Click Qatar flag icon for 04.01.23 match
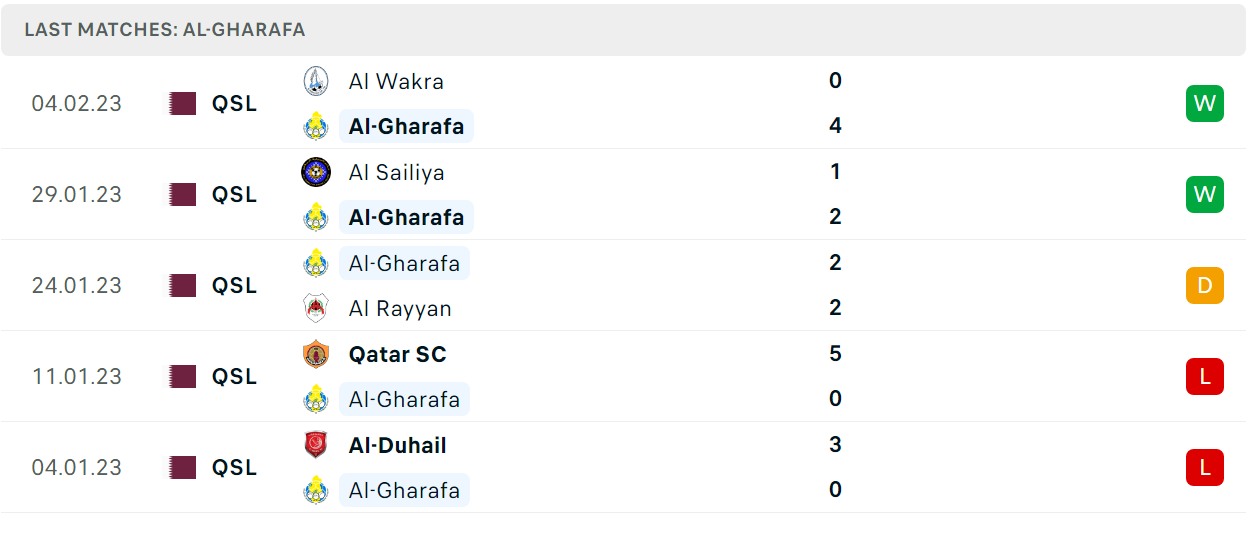 pyautogui.click(x=183, y=467)
